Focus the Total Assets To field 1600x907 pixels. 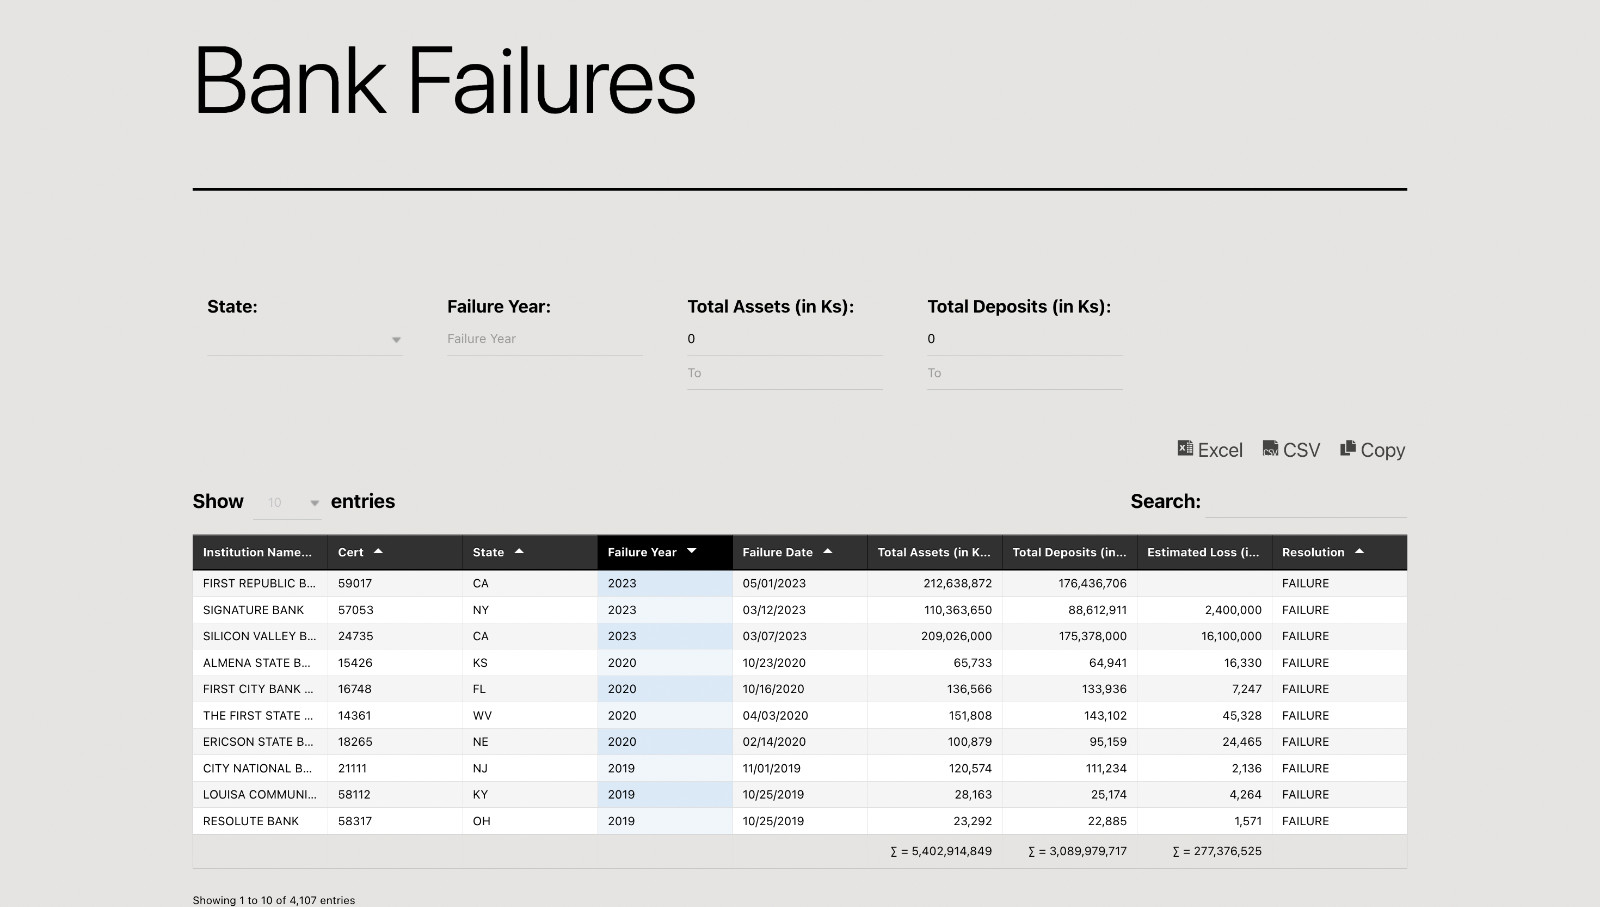785,373
